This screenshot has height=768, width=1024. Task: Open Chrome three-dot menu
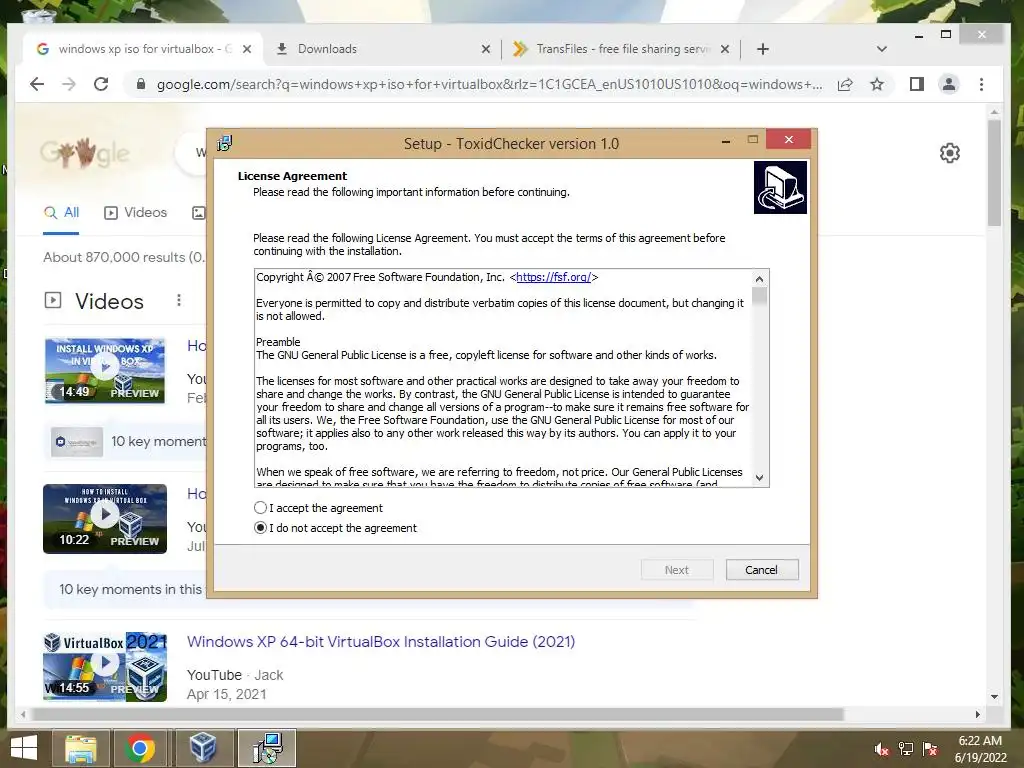tap(981, 84)
